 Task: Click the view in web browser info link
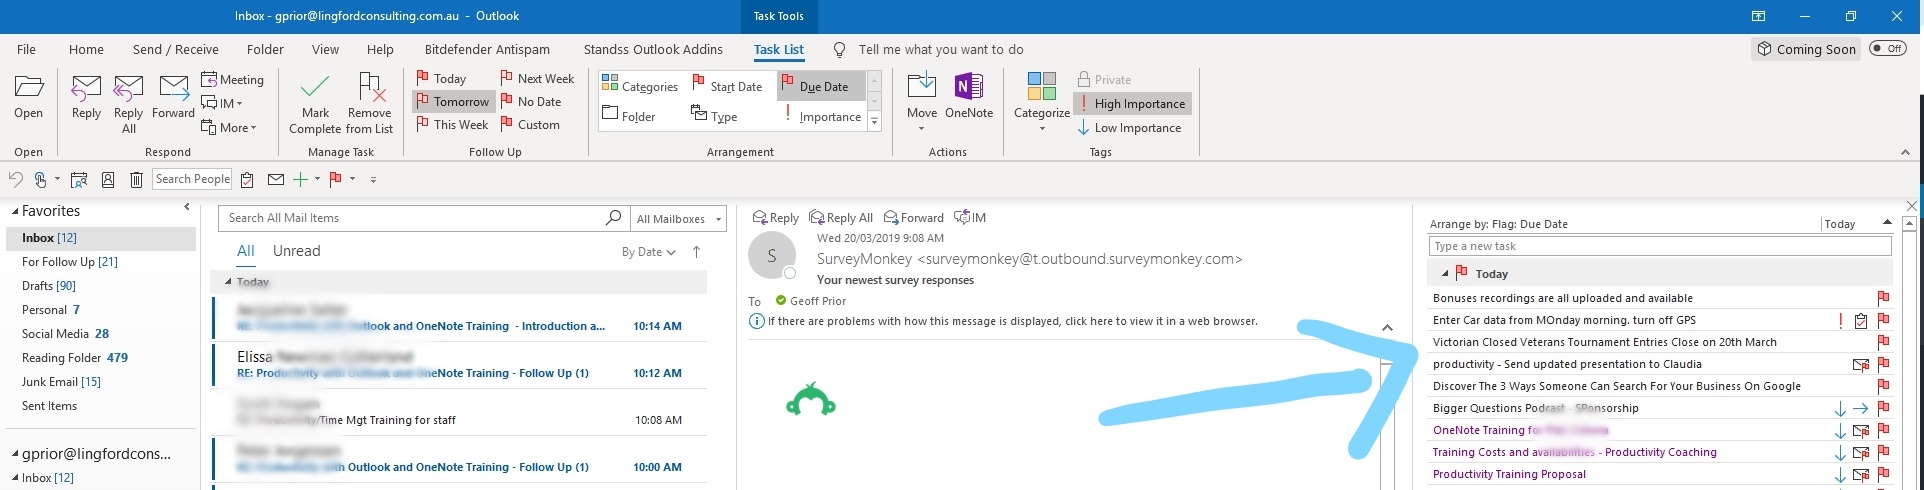coord(1012,321)
